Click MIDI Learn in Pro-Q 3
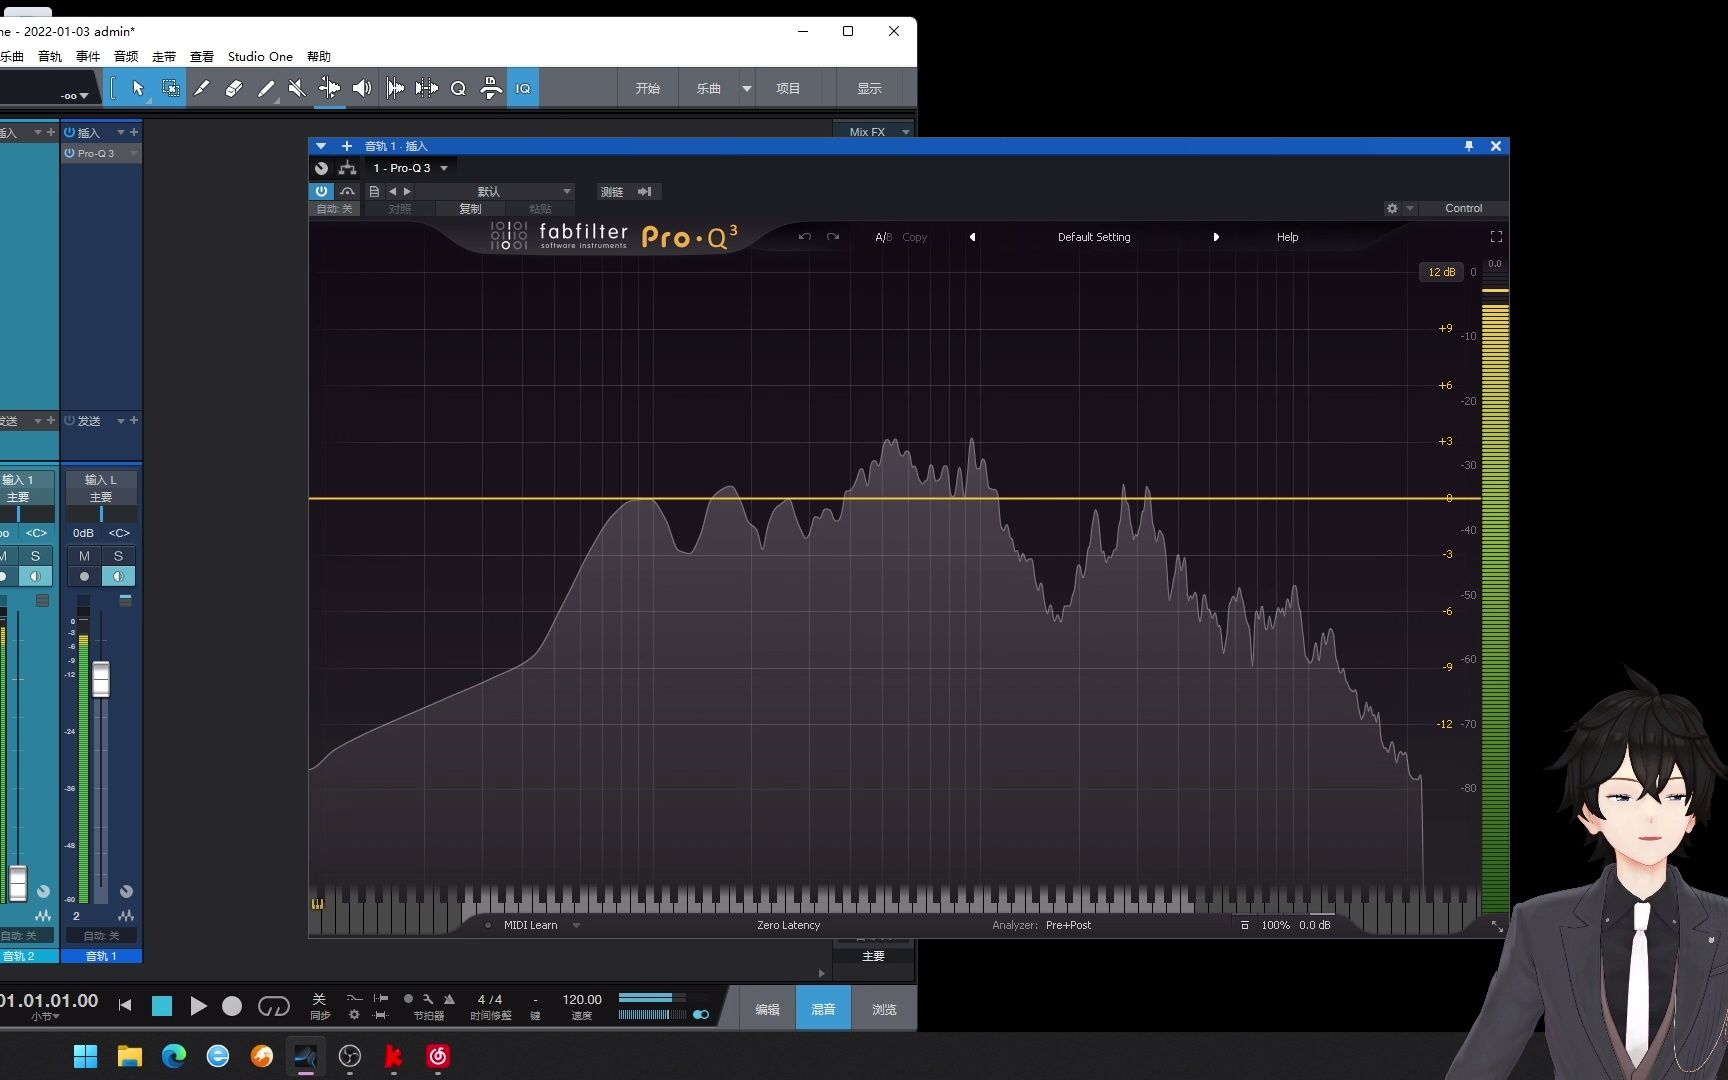Viewport: 1728px width, 1080px height. (530, 925)
